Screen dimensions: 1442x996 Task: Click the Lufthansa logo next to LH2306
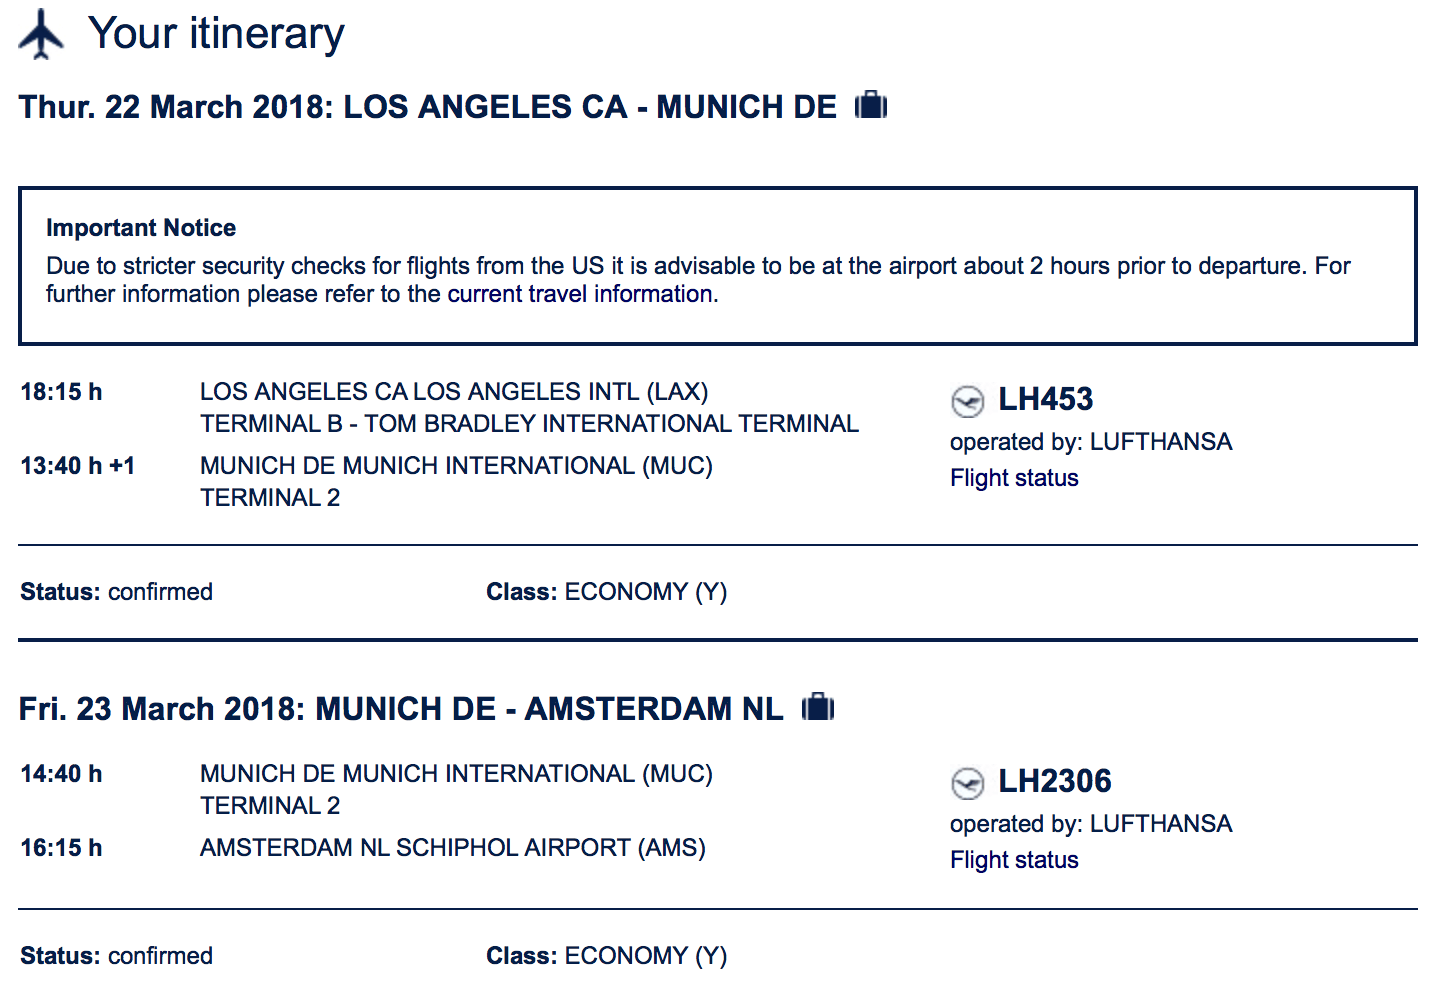[967, 783]
